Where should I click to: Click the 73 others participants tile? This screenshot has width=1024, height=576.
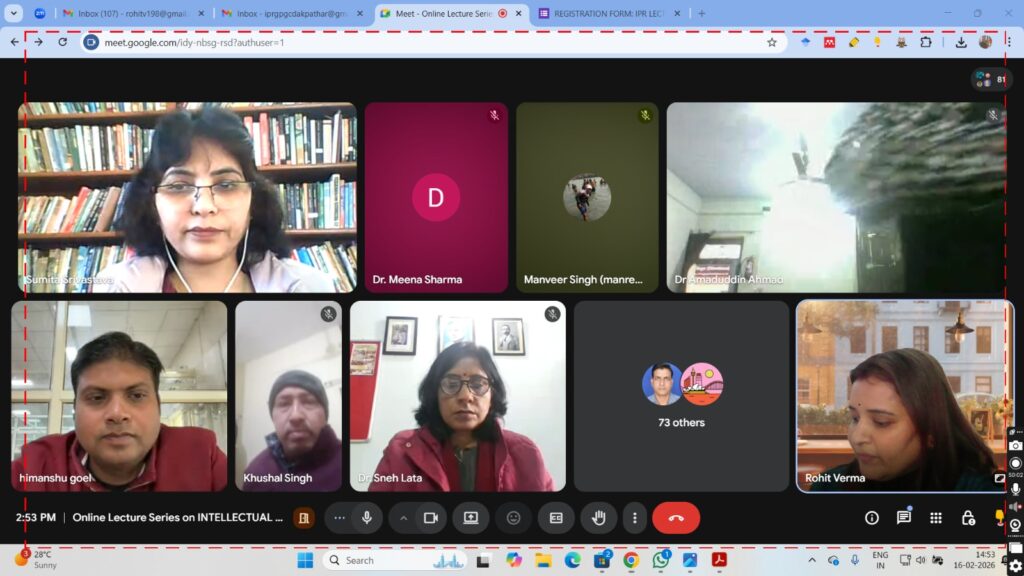pos(681,395)
